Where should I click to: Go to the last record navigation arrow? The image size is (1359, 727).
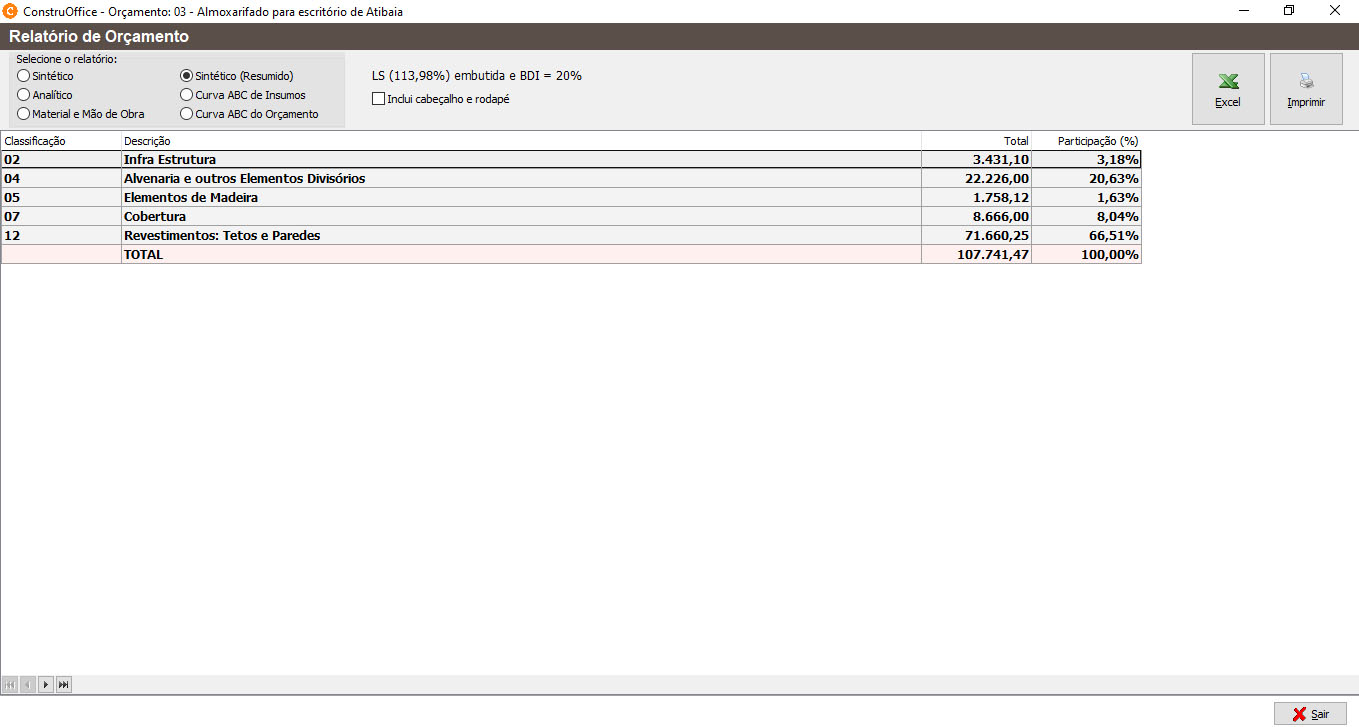tap(64, 685)
